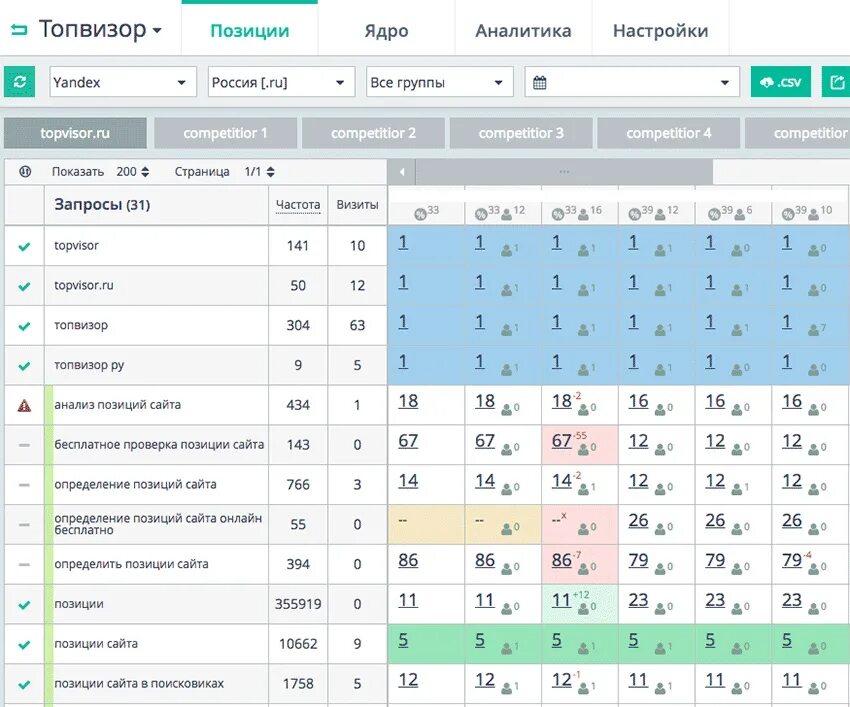Toggle the checkmark beside позиции сайта
Viewport: 850px width, 707px height.
pyautogui.click(x=24, y=644)
